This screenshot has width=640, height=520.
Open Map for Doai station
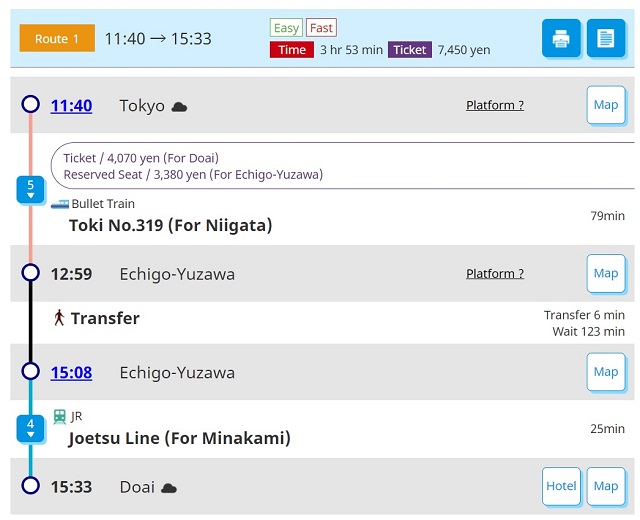point(606,486)
